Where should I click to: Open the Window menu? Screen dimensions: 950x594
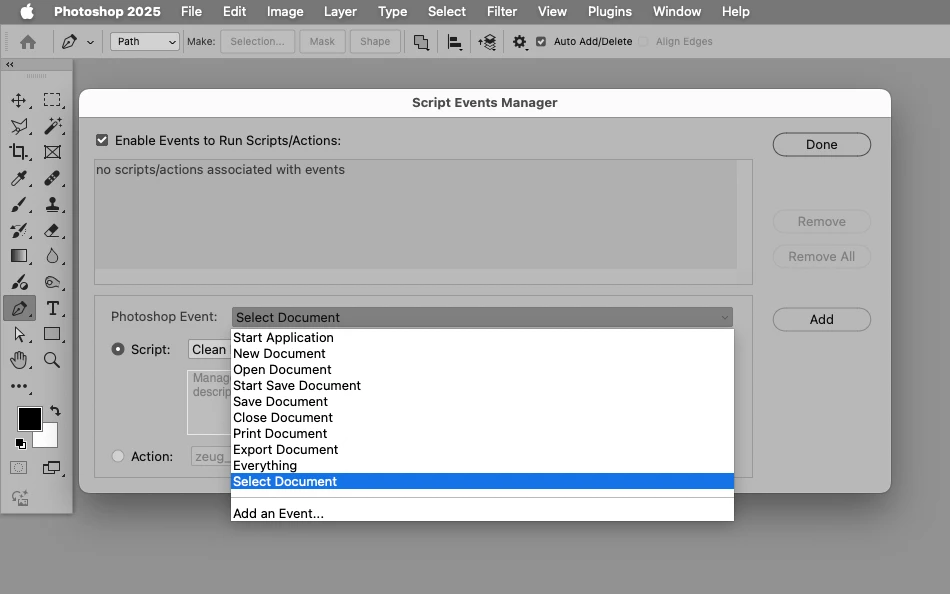pyautogui.click(x=677, y=12)
